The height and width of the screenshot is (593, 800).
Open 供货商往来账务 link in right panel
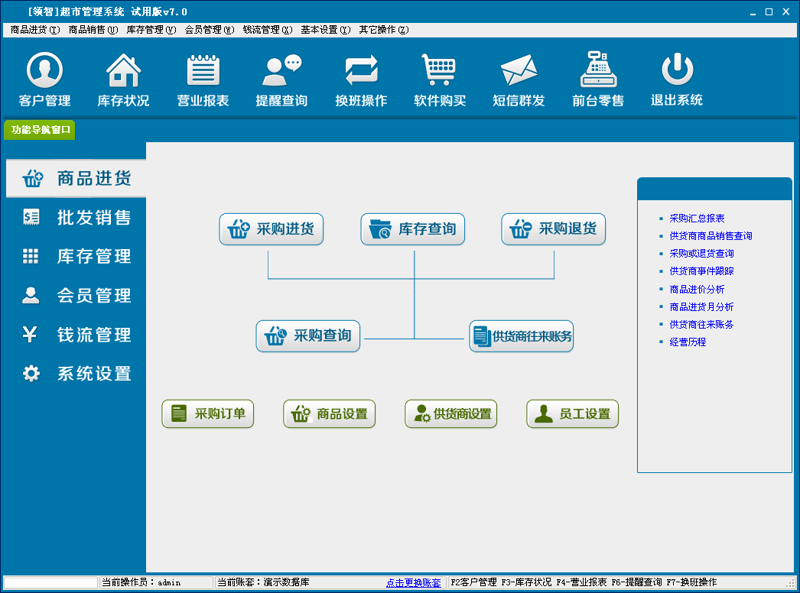click(x=702, y=325)
